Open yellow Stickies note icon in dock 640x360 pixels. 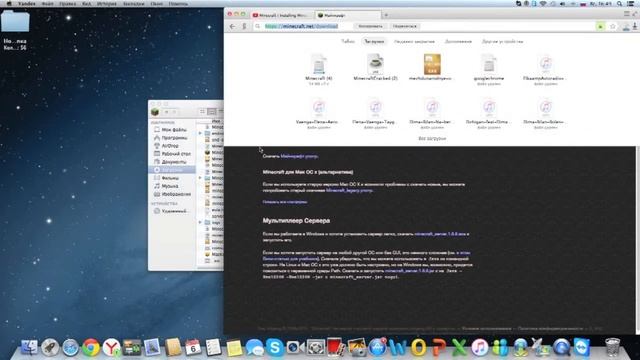(x=234, y=348)
